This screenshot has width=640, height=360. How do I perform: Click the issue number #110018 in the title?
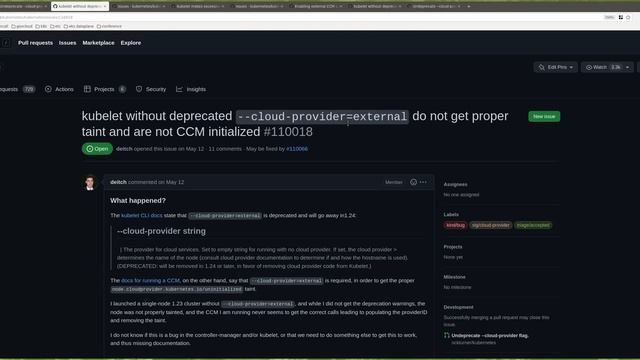click(288, 132)
